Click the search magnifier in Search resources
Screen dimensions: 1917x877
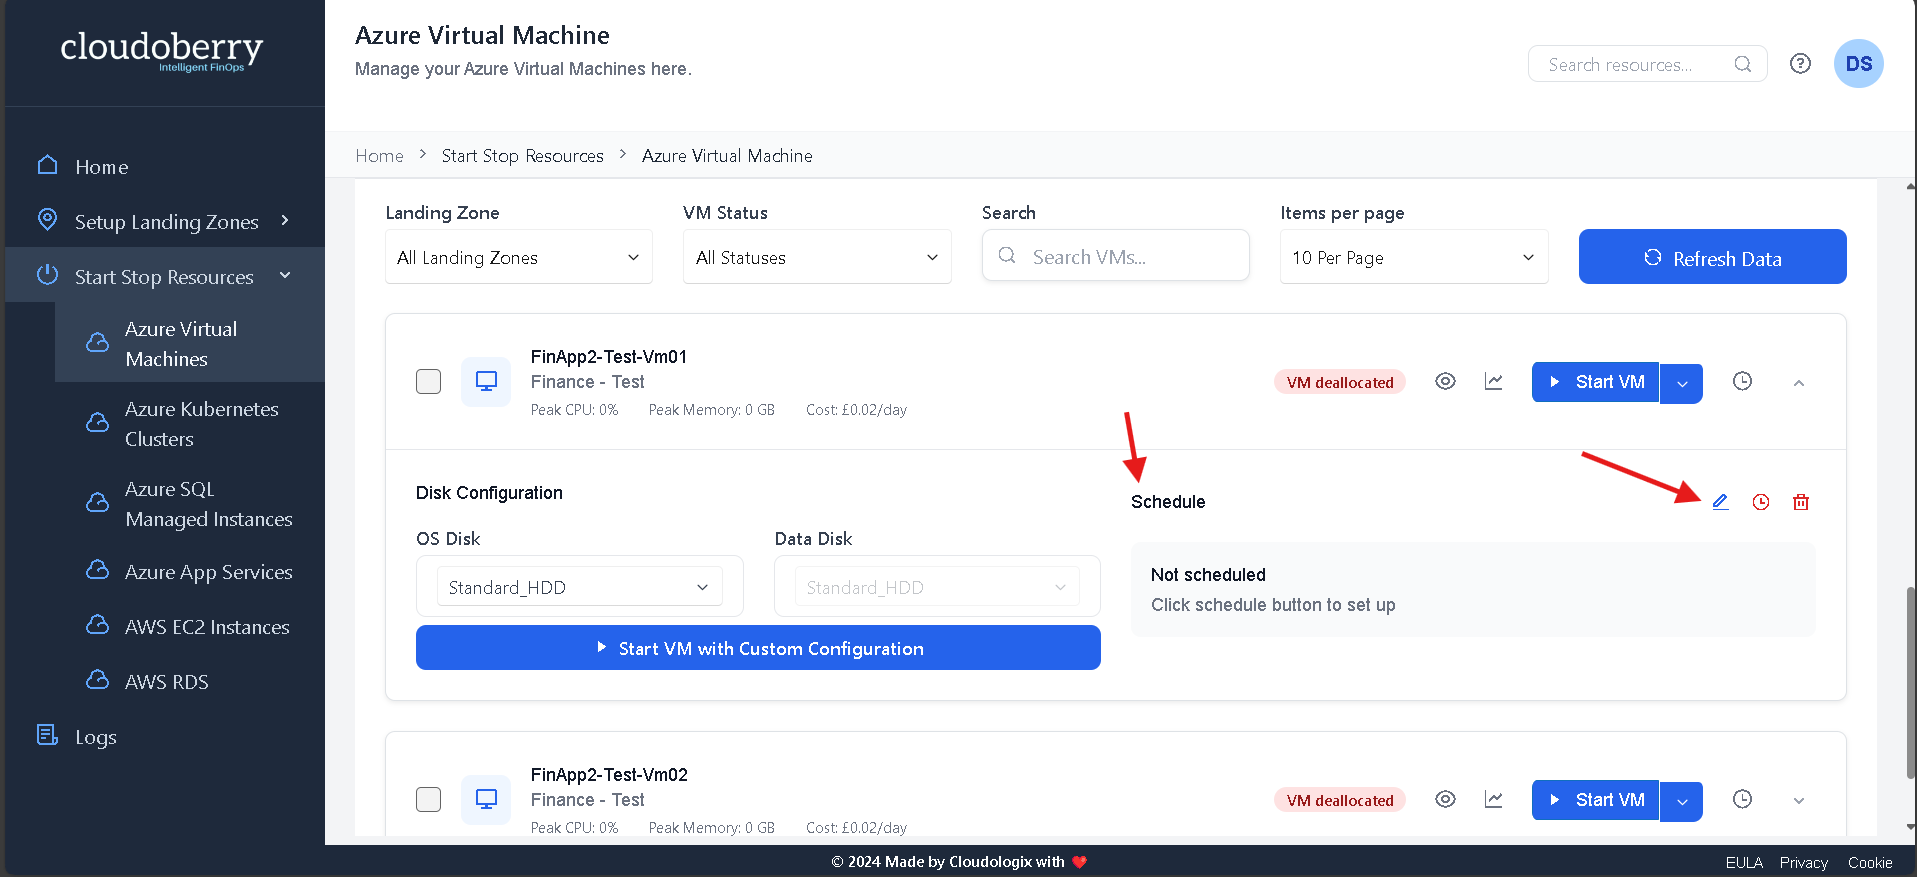1743,64
